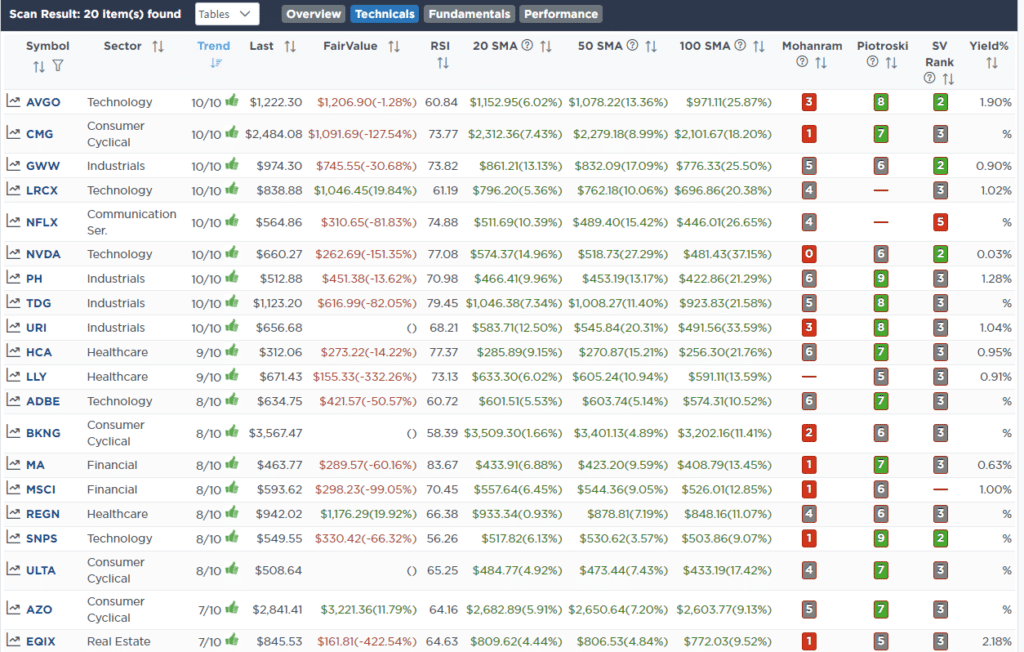Open the chart icon for NVDA

click(x=13, y=253)
